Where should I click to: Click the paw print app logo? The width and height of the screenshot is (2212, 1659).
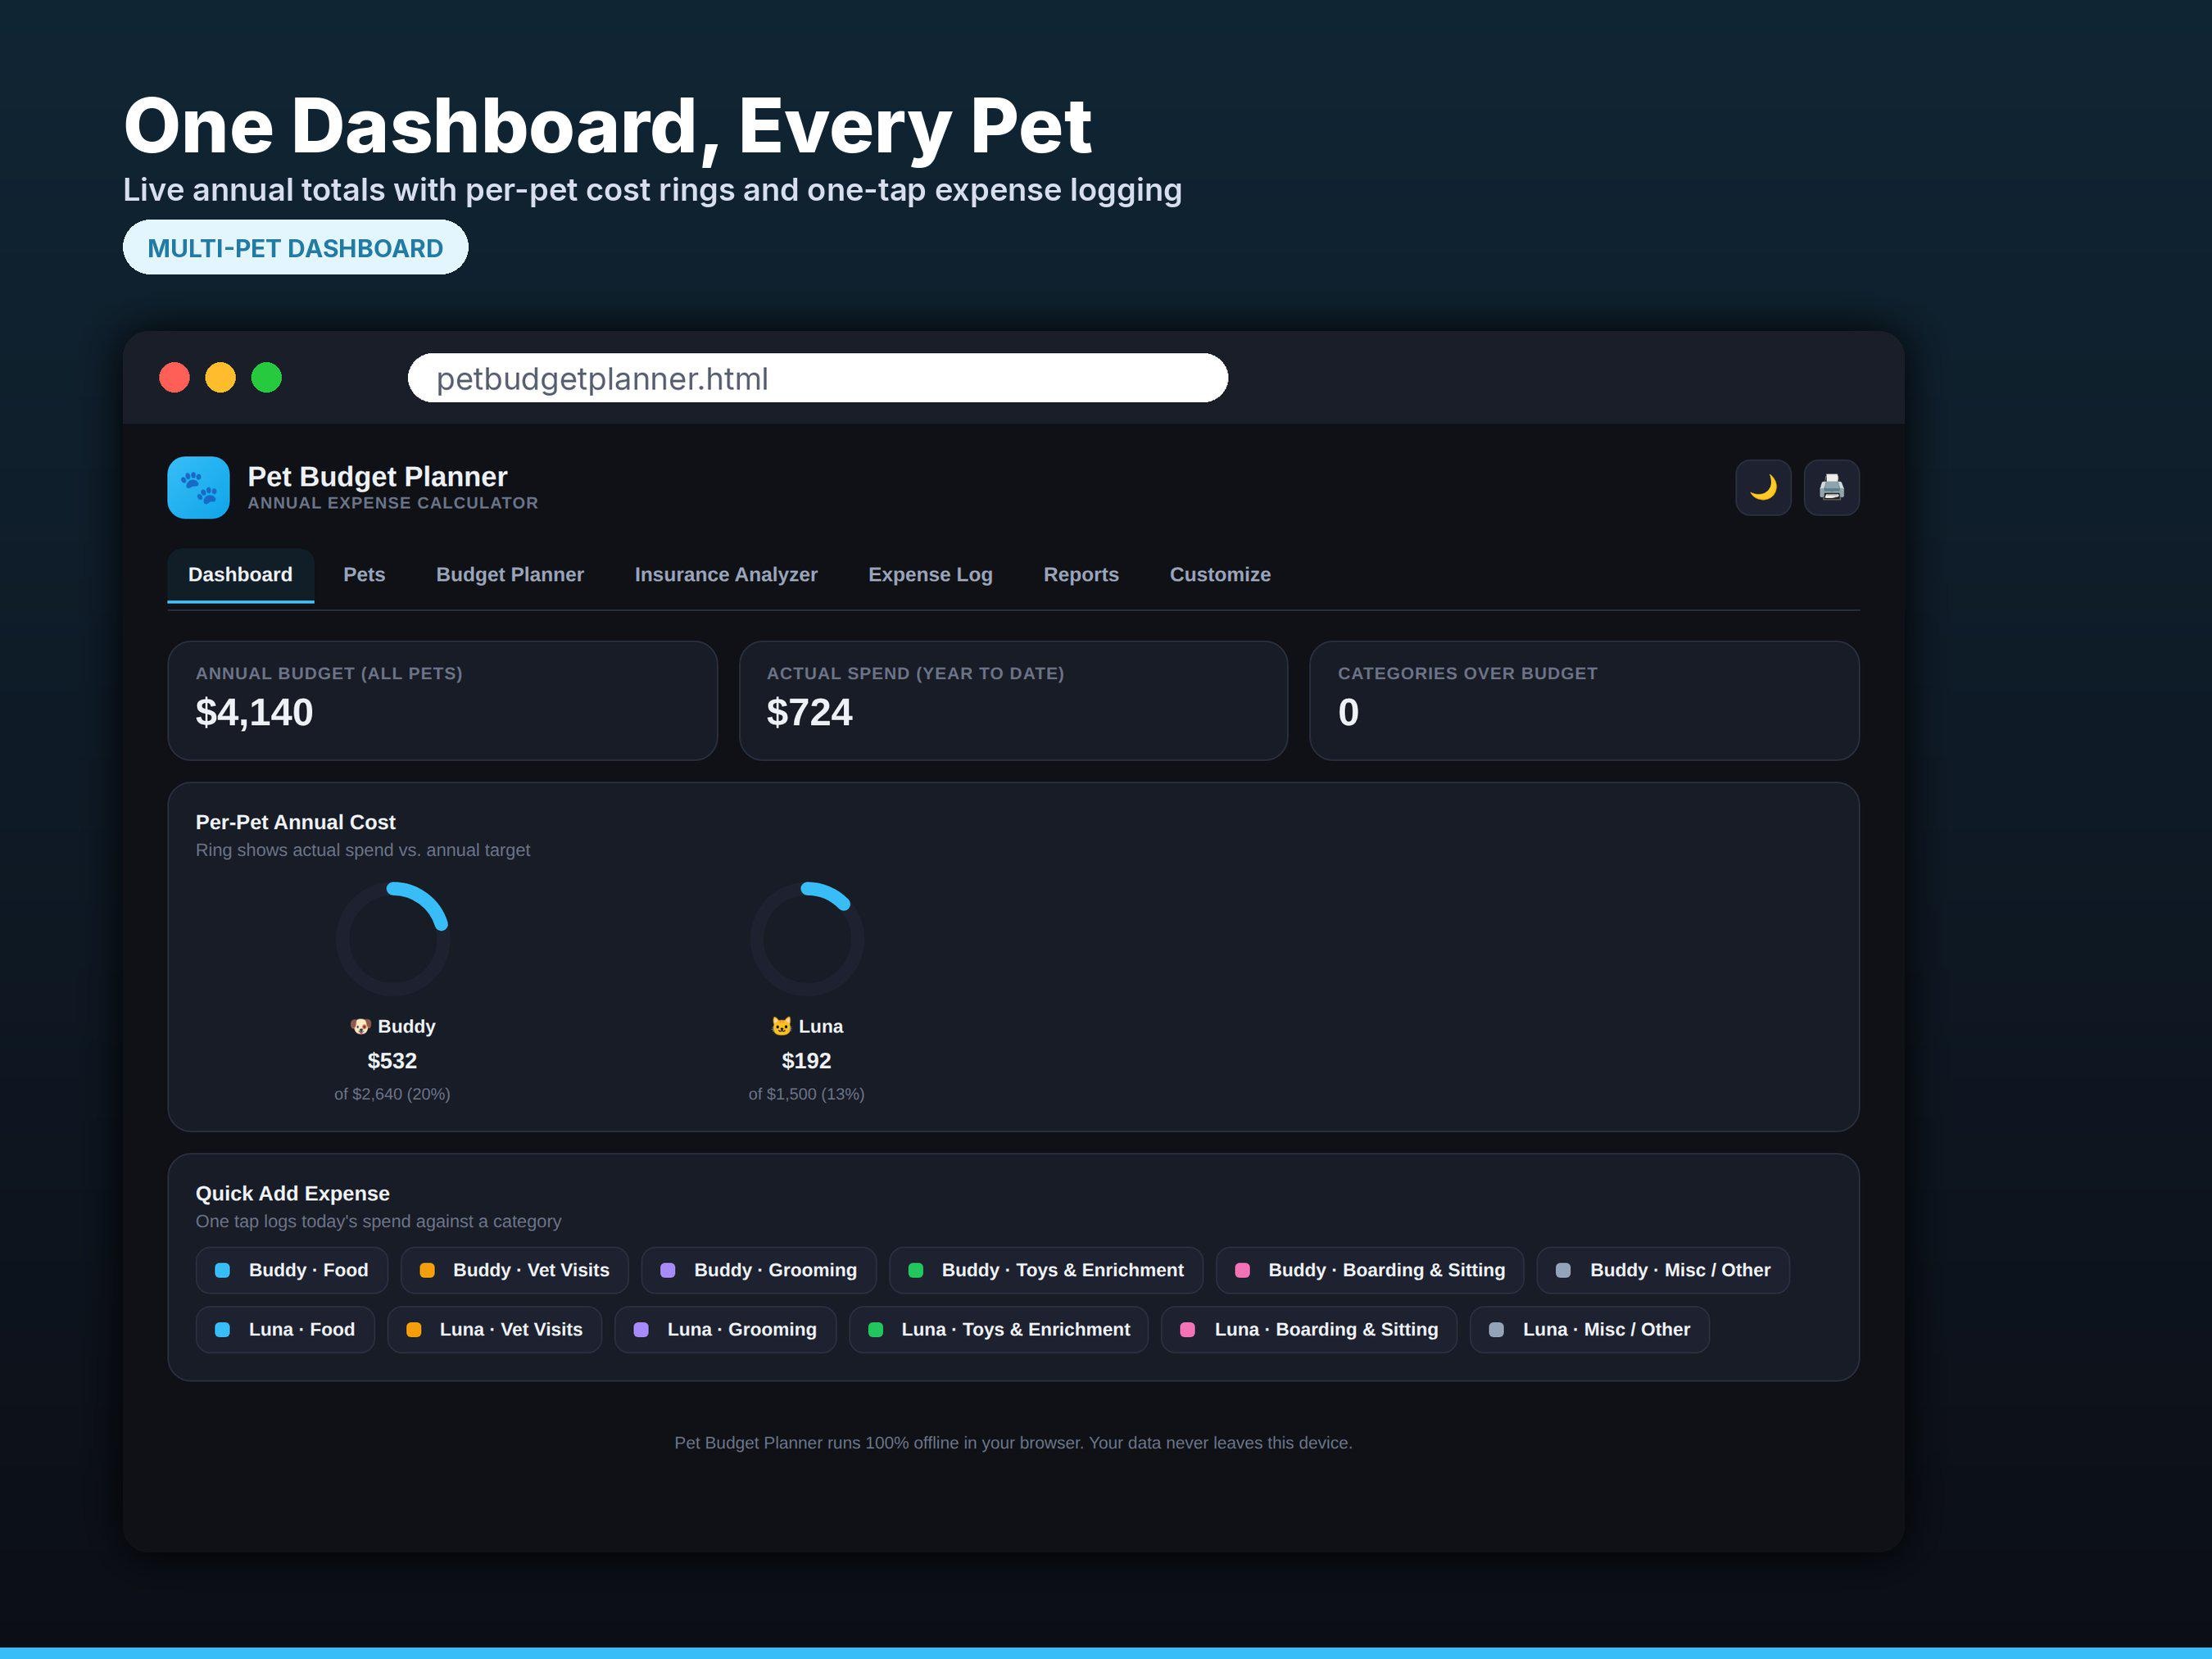(198, 488)
